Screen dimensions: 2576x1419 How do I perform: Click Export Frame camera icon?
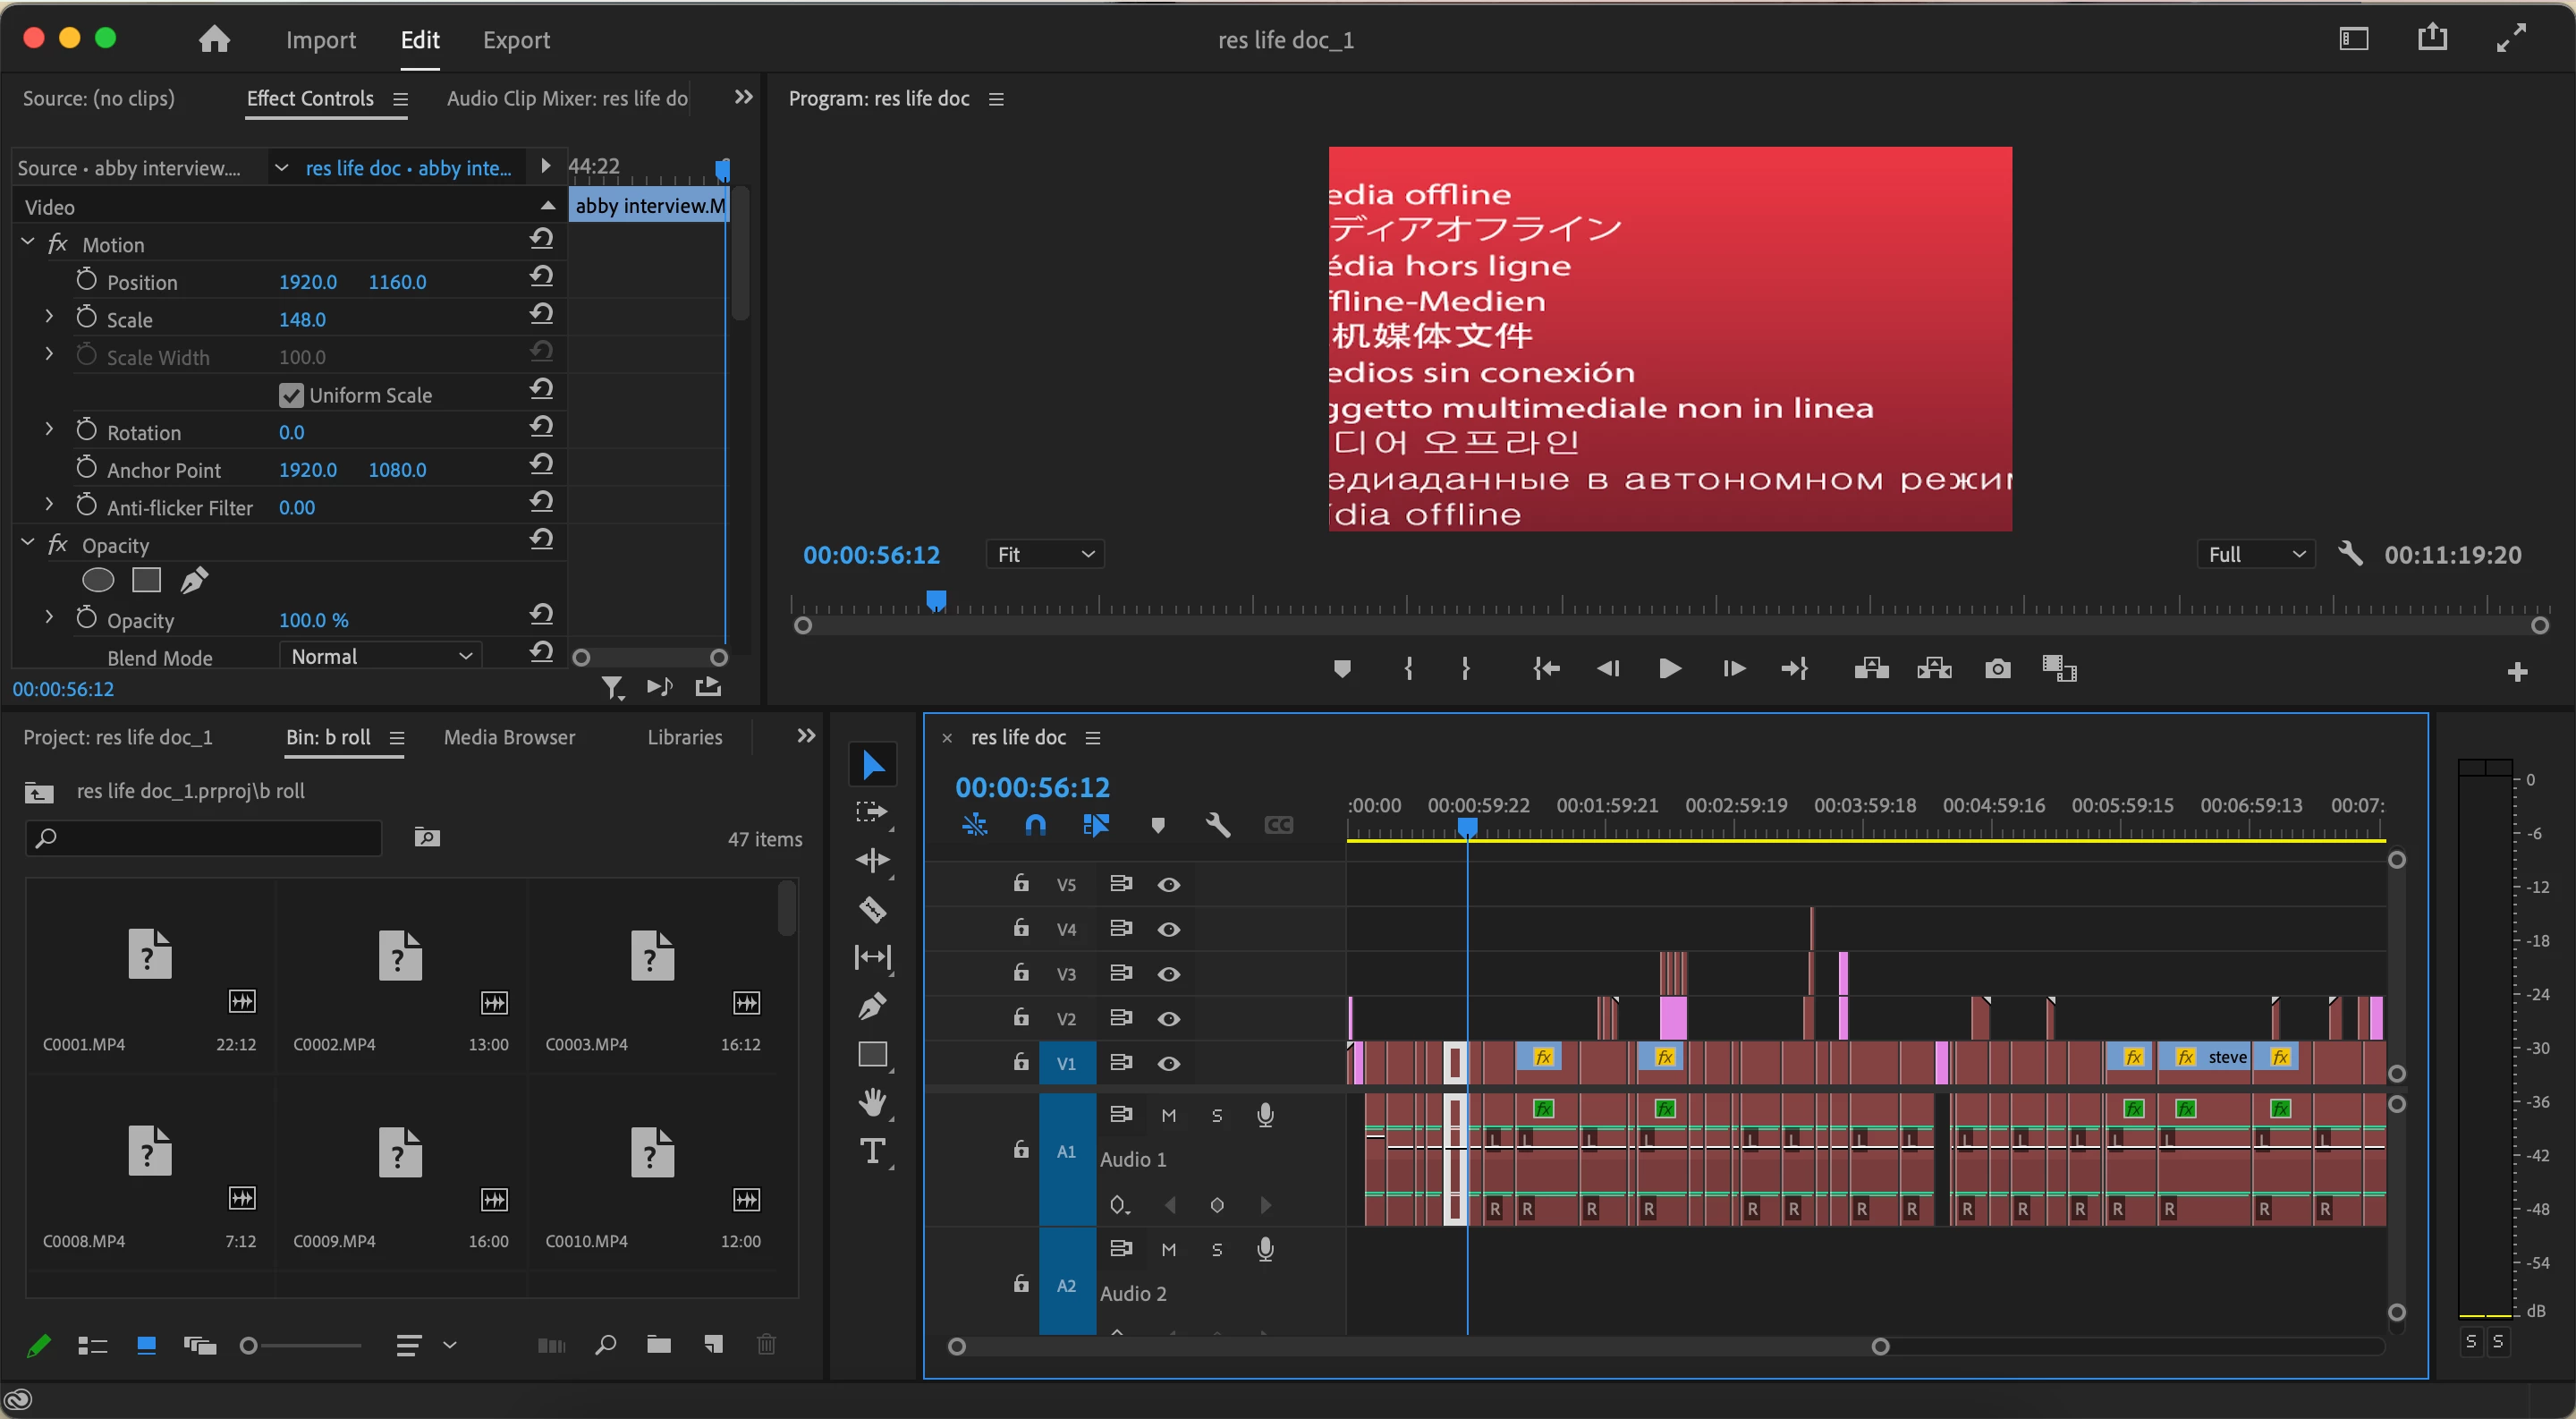point(1997,669)
